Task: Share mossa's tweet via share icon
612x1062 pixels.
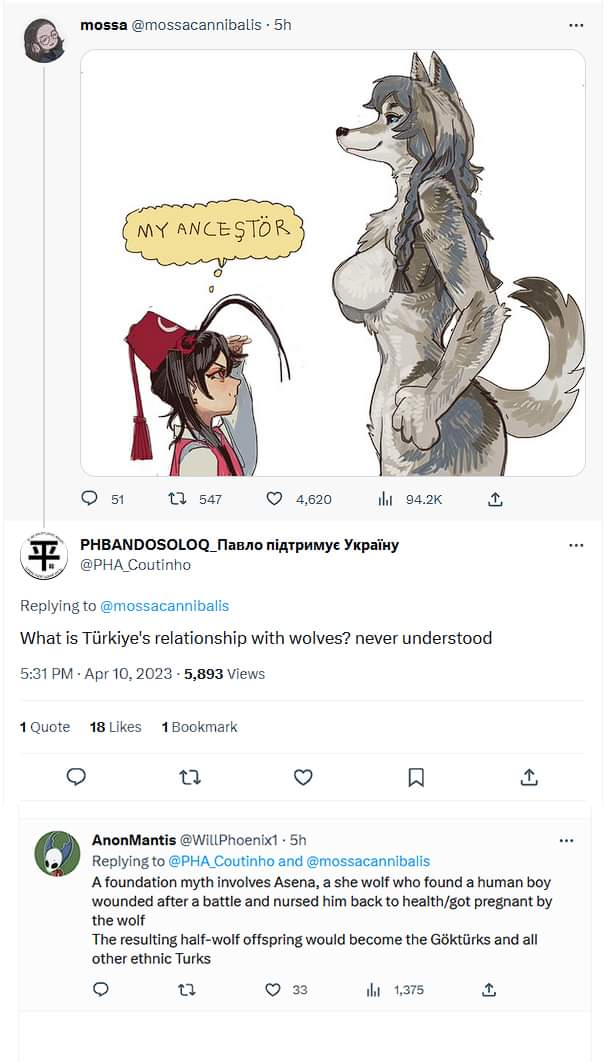Action: (495, 498)
